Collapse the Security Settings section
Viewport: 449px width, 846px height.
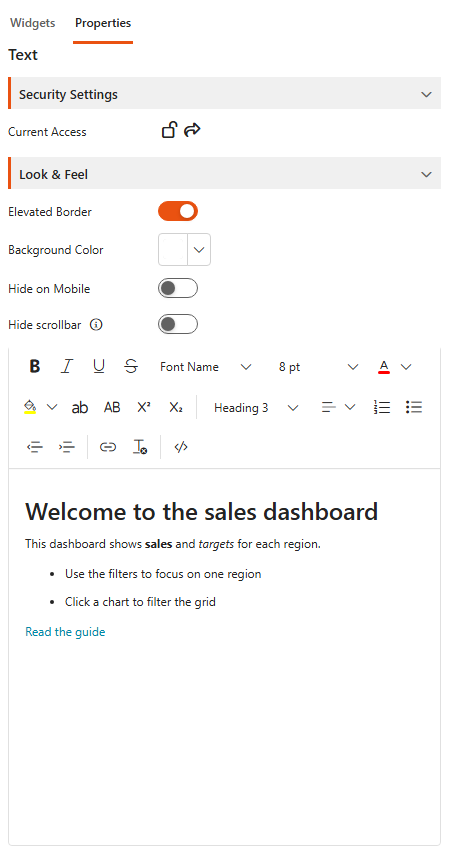pos(224,94)
